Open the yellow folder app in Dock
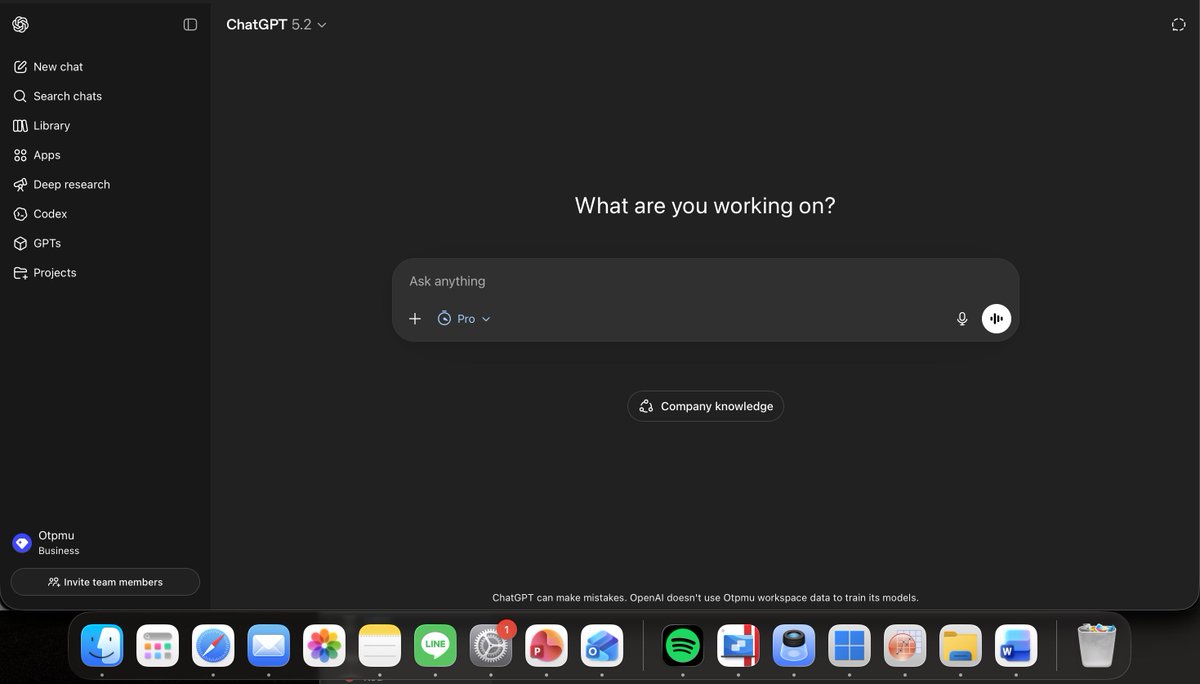Image resolution: width=1200 pixels, height=684 pixels. coord(961,646)
